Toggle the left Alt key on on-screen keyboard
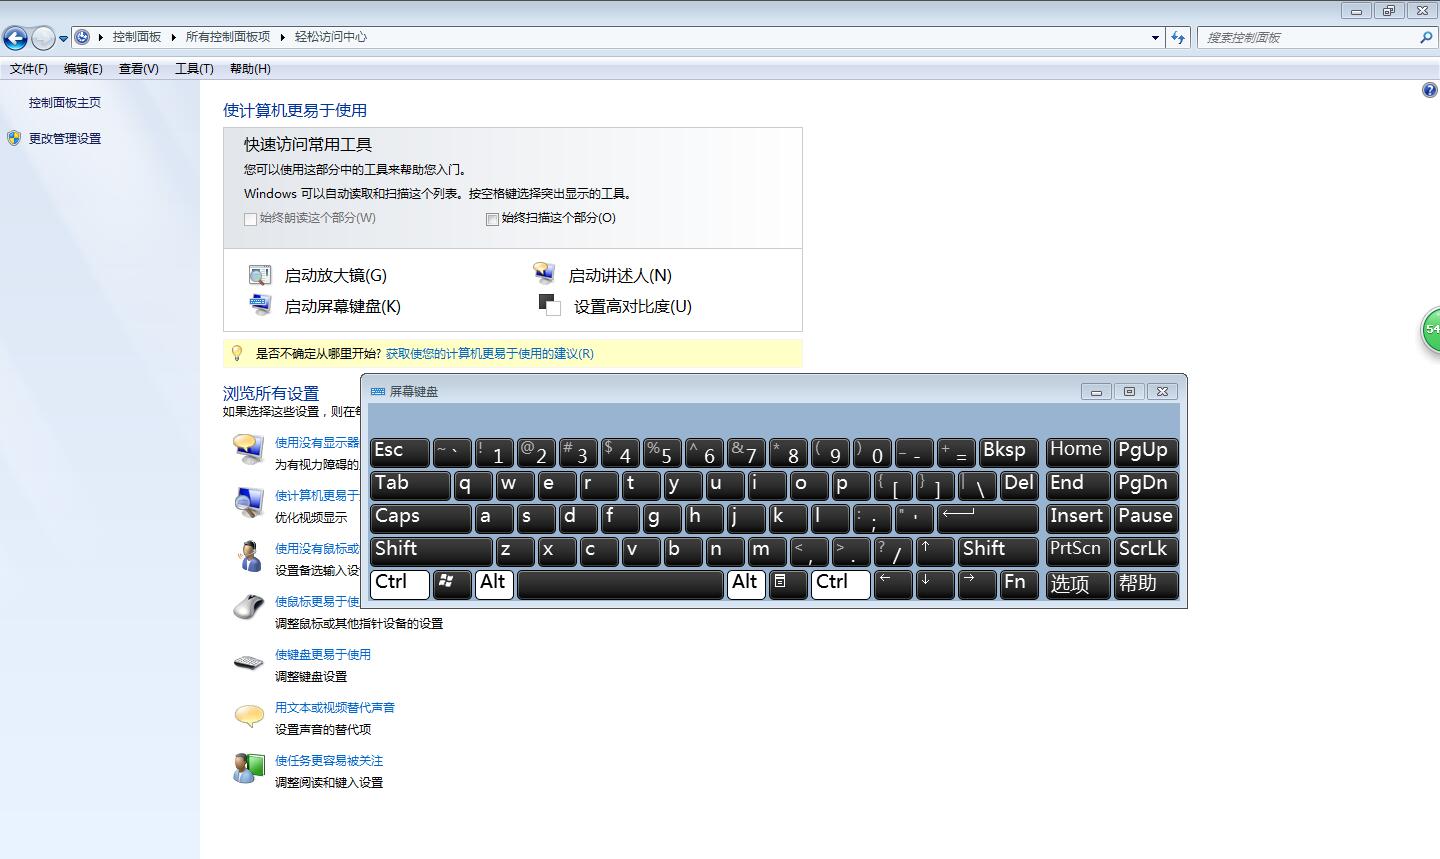The width and height of the screenshot is (1440, 859). [x=494, y=584]
